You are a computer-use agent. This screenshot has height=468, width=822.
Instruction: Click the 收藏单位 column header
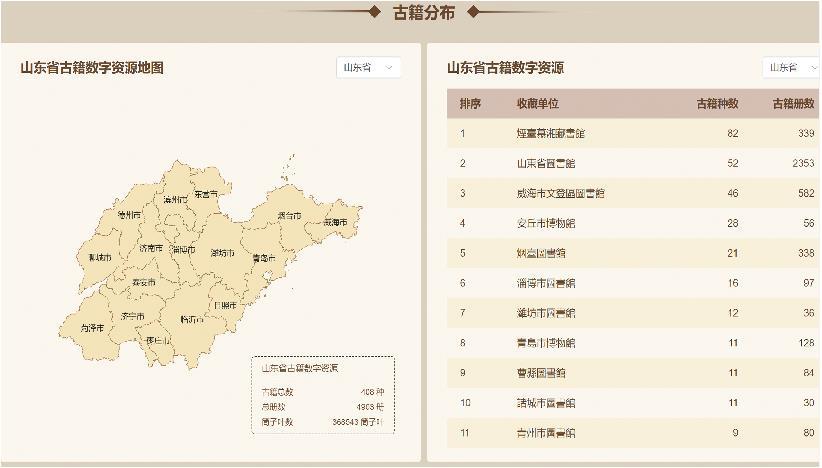(537, 104)
